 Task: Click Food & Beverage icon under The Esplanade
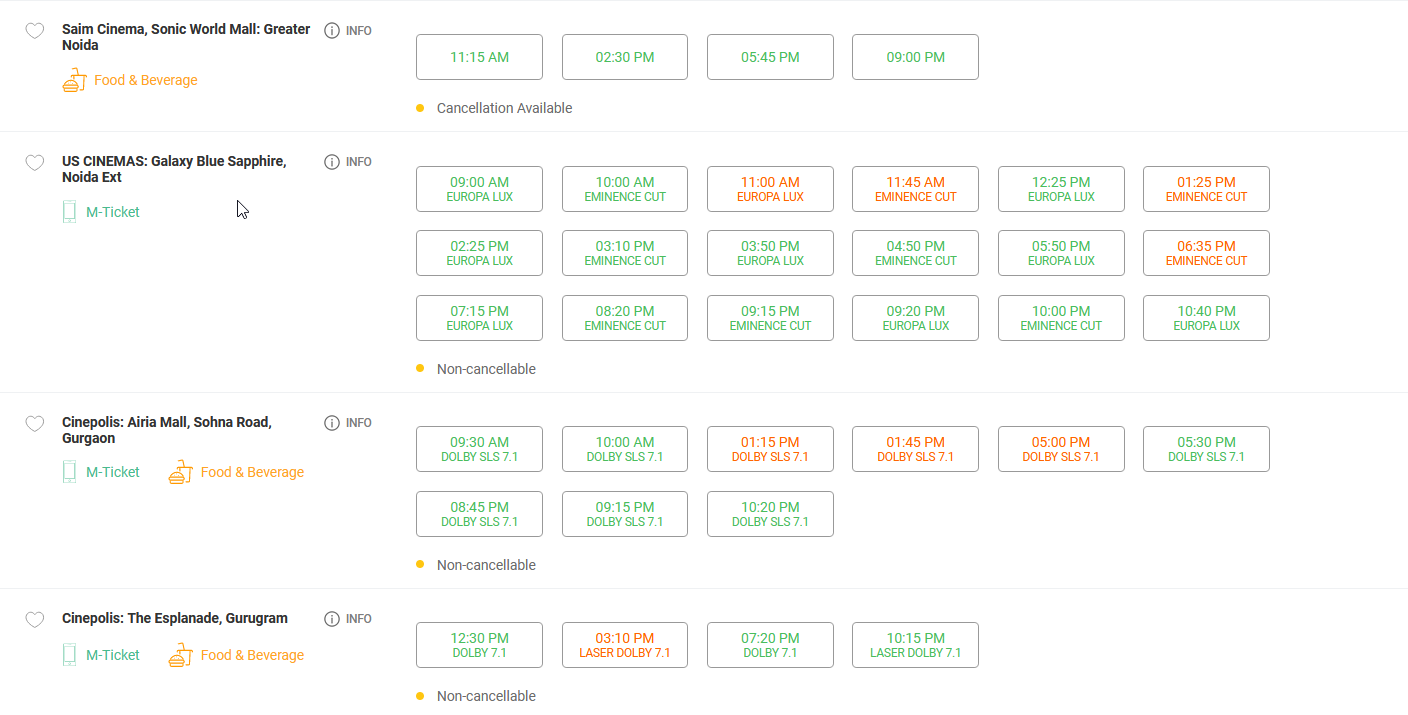(x=180, y=655)
